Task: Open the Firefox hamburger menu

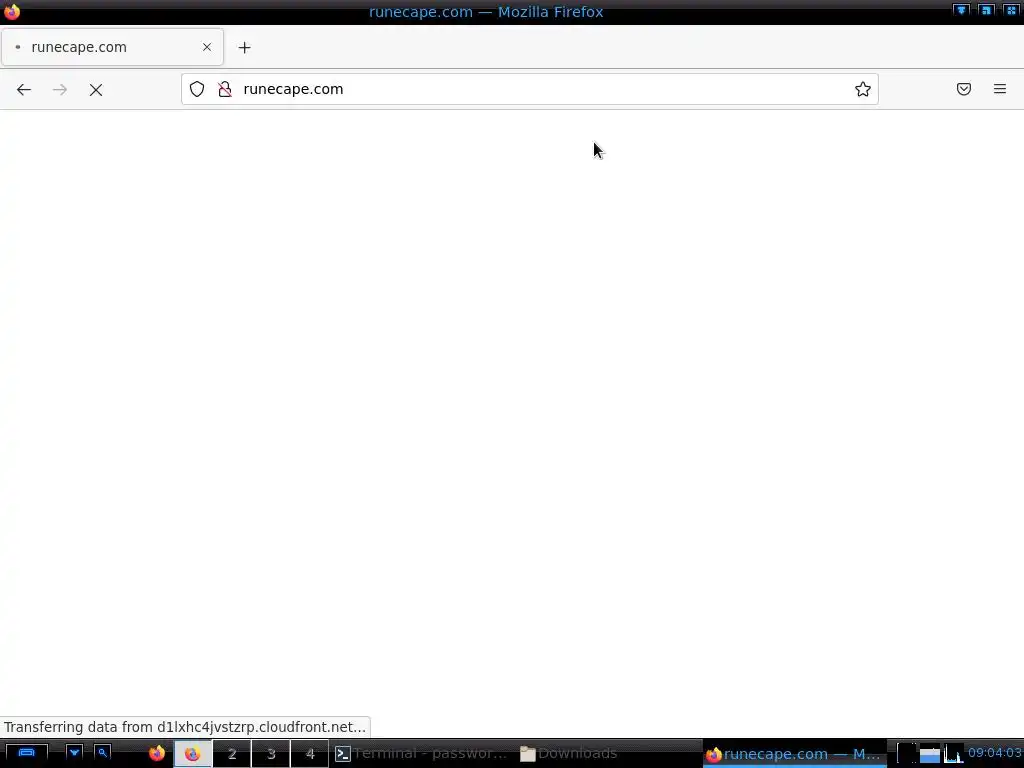Action: (1000, 89)
